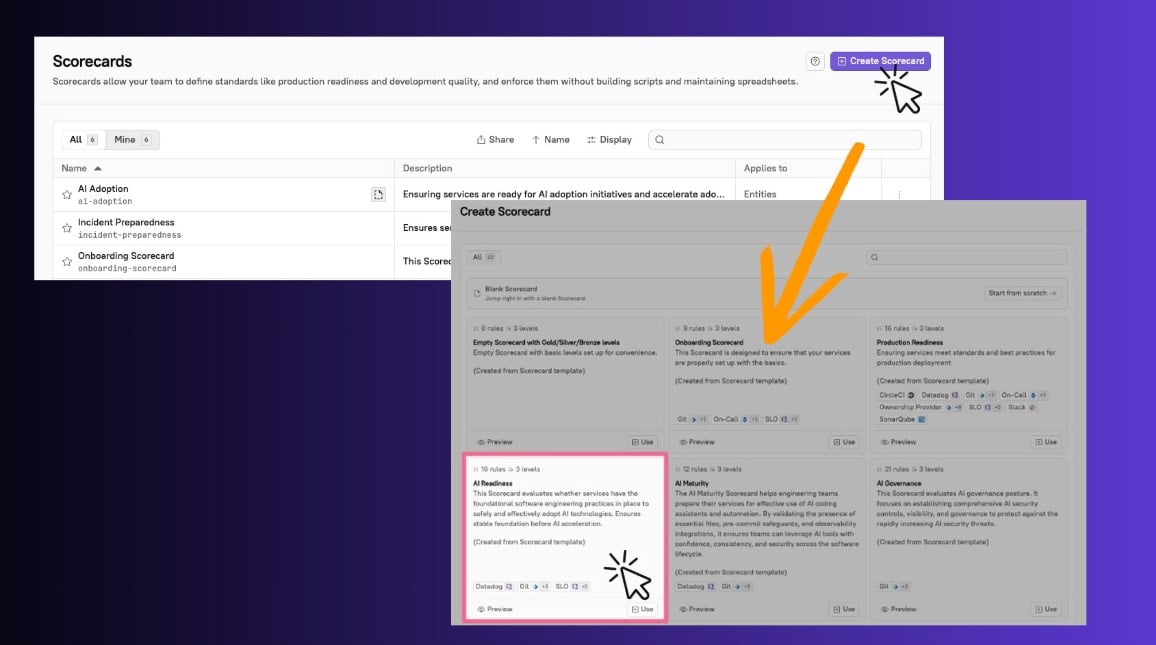
Task: Click the AI Governance card title
Action: (899, 484)
